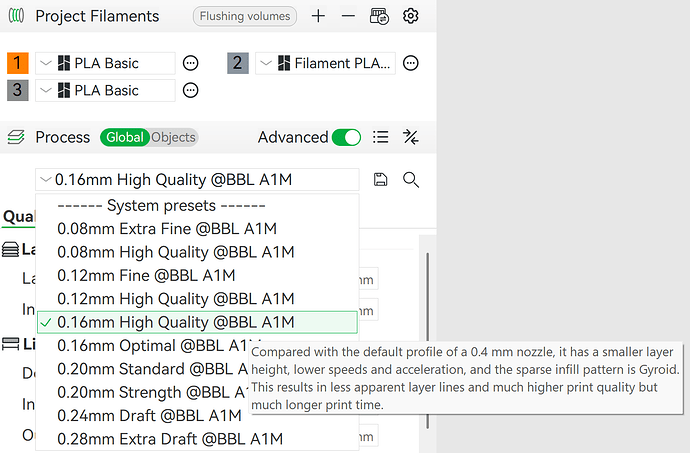Open the settings list view icon
This screenshot has width=690, height=453.
coord(380,137)
